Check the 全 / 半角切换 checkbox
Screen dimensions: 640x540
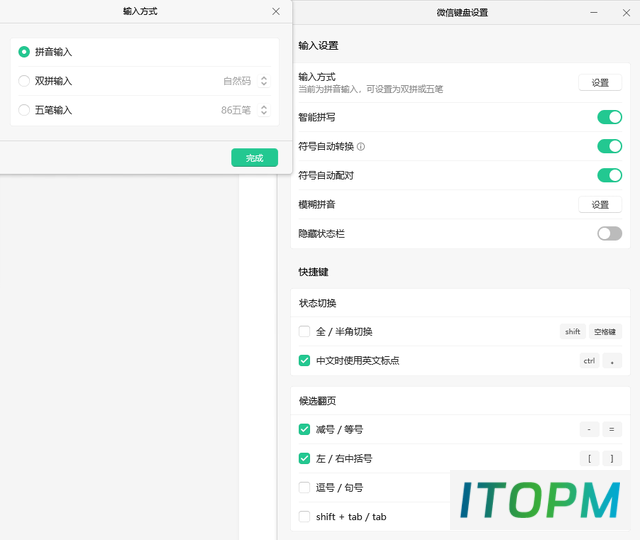click(x=304, y=331)
